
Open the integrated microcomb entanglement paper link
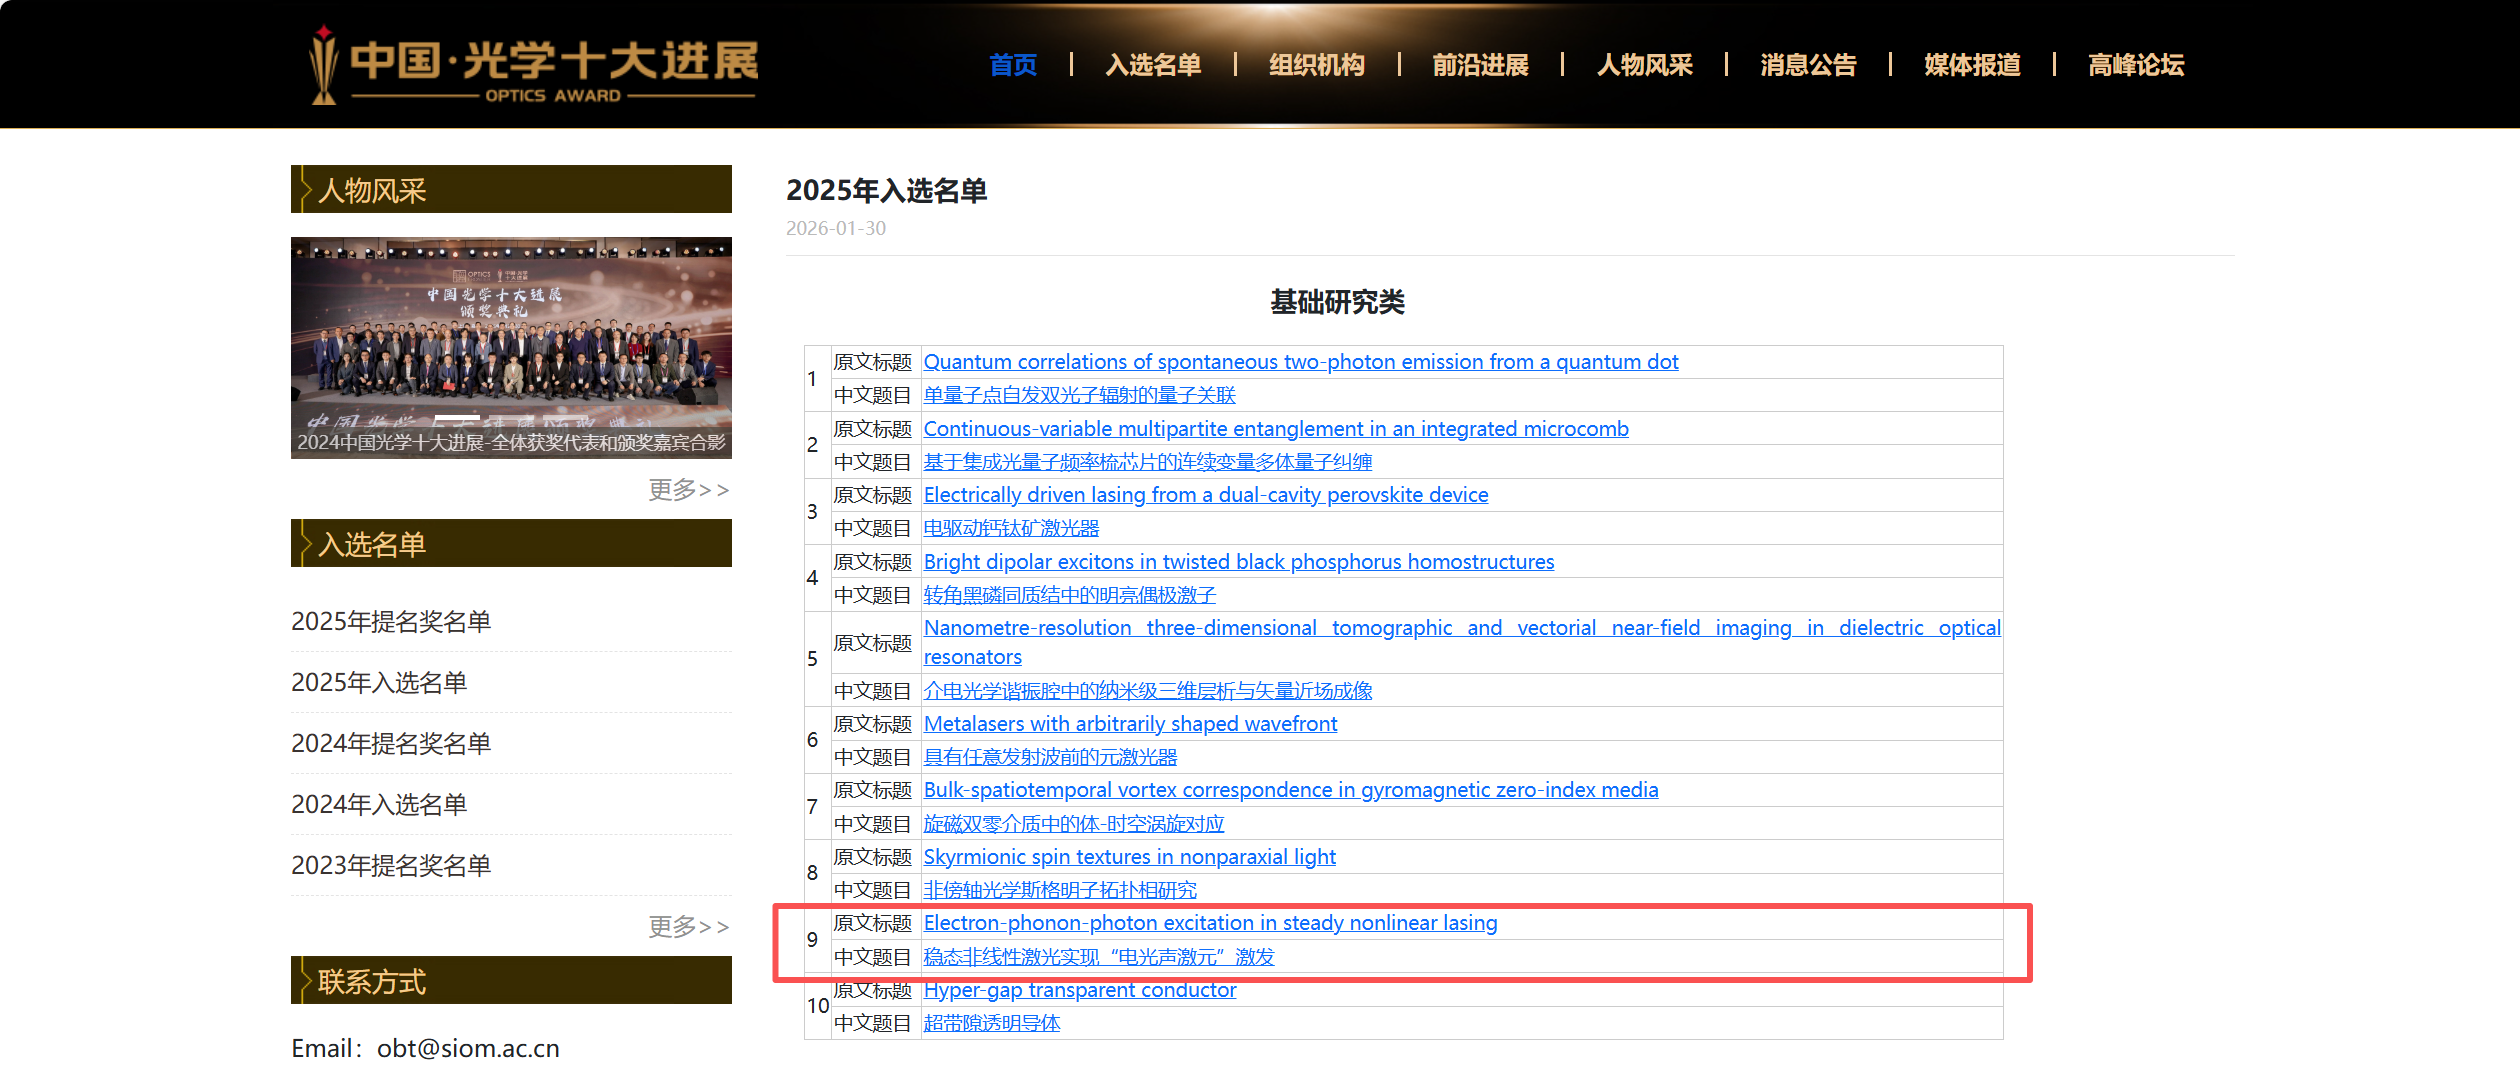(1275, 429)
